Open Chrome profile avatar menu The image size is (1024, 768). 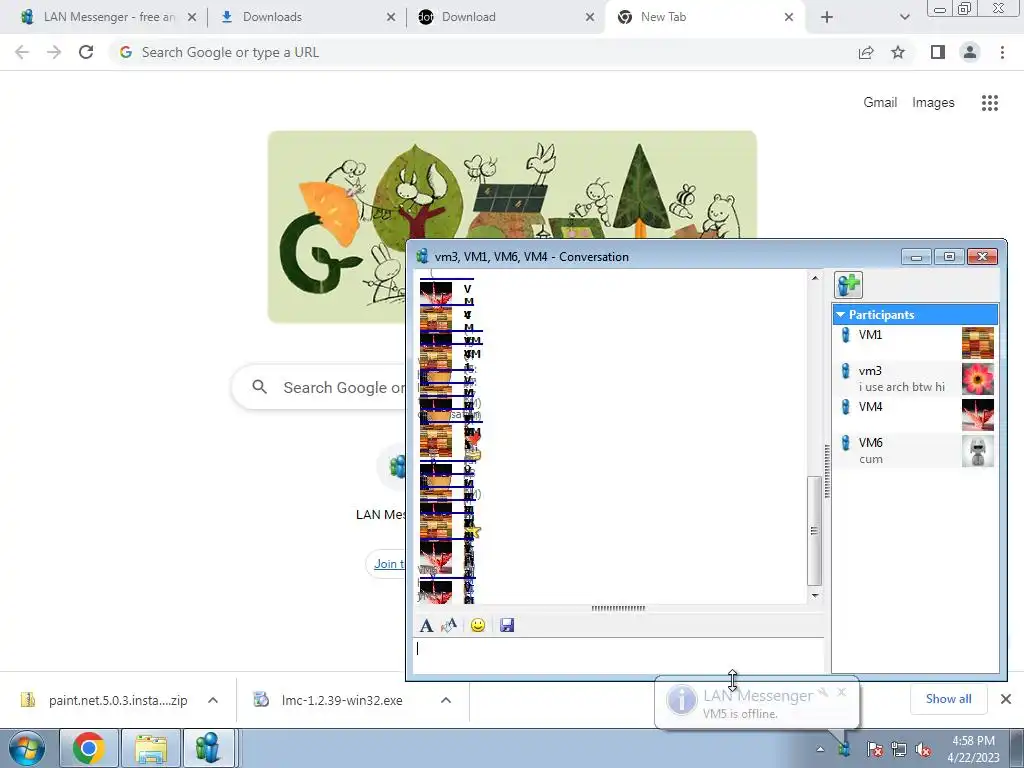click(x=970, y=52)
